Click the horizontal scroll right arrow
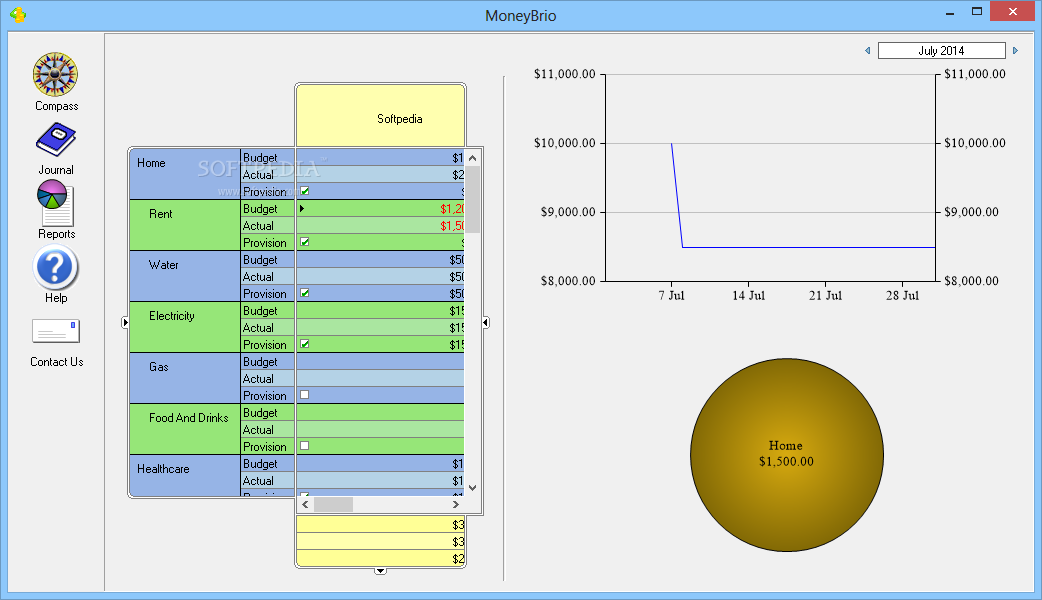This screenshot has height=600, width=1042. 456,504
